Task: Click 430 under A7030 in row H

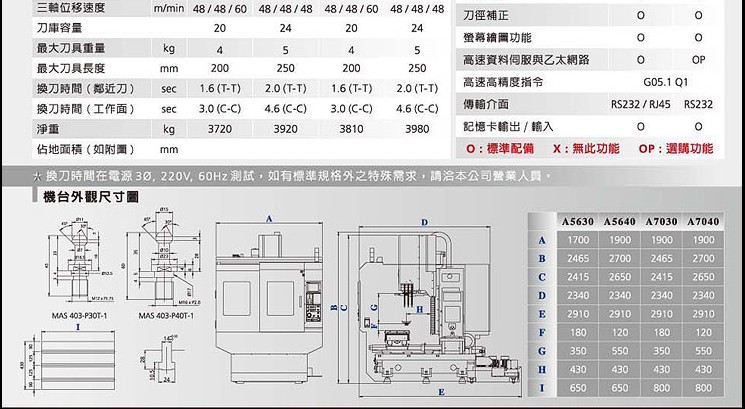Action: tap(661, 370)
